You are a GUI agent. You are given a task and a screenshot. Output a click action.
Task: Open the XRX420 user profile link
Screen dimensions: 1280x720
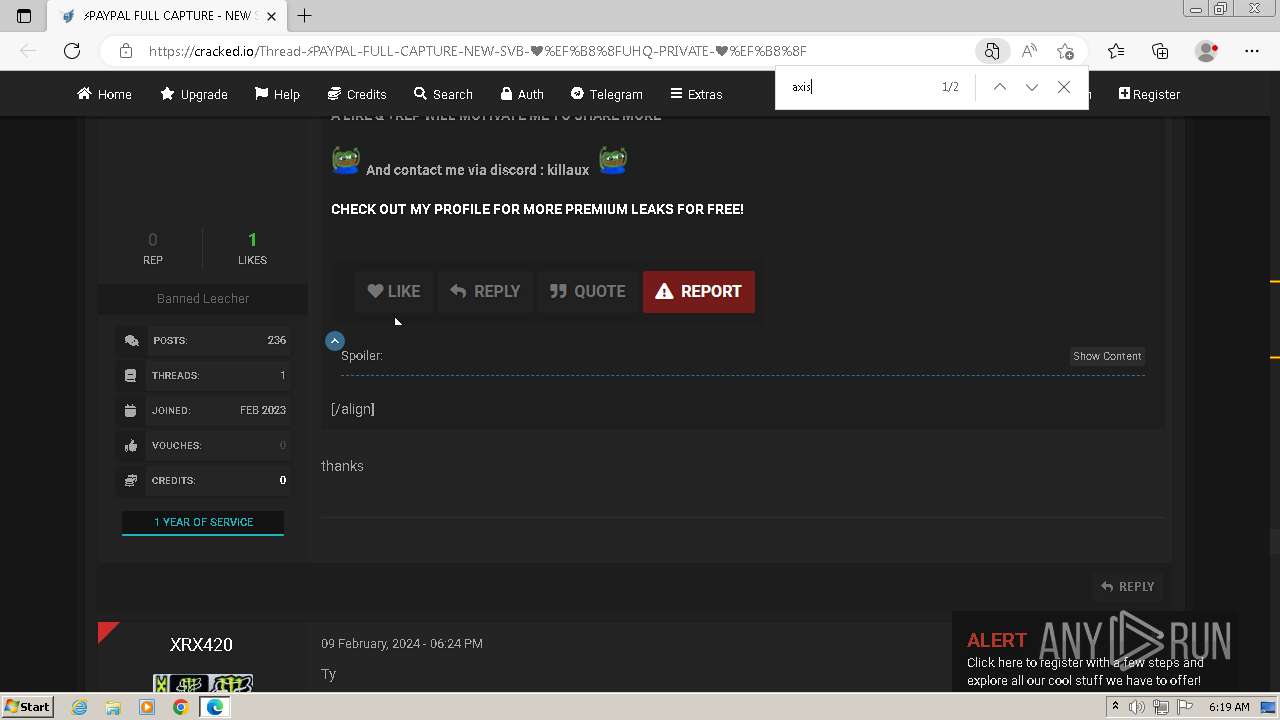(x=201, y=645)
